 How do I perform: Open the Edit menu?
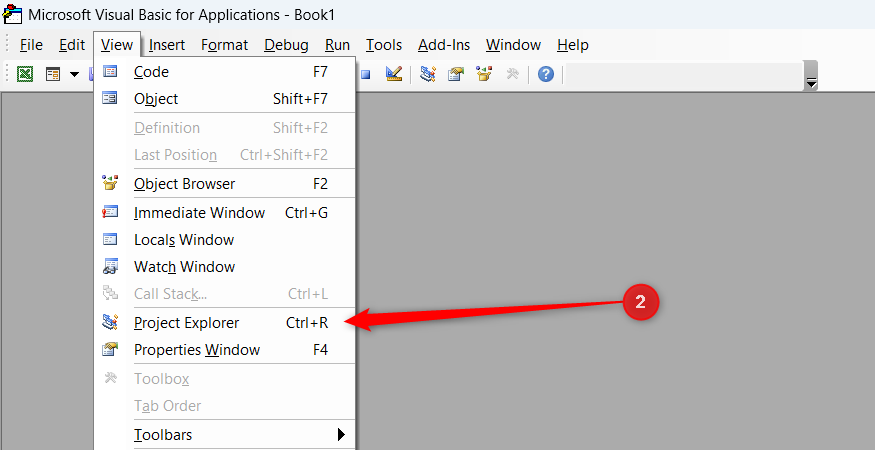[72, 45]
